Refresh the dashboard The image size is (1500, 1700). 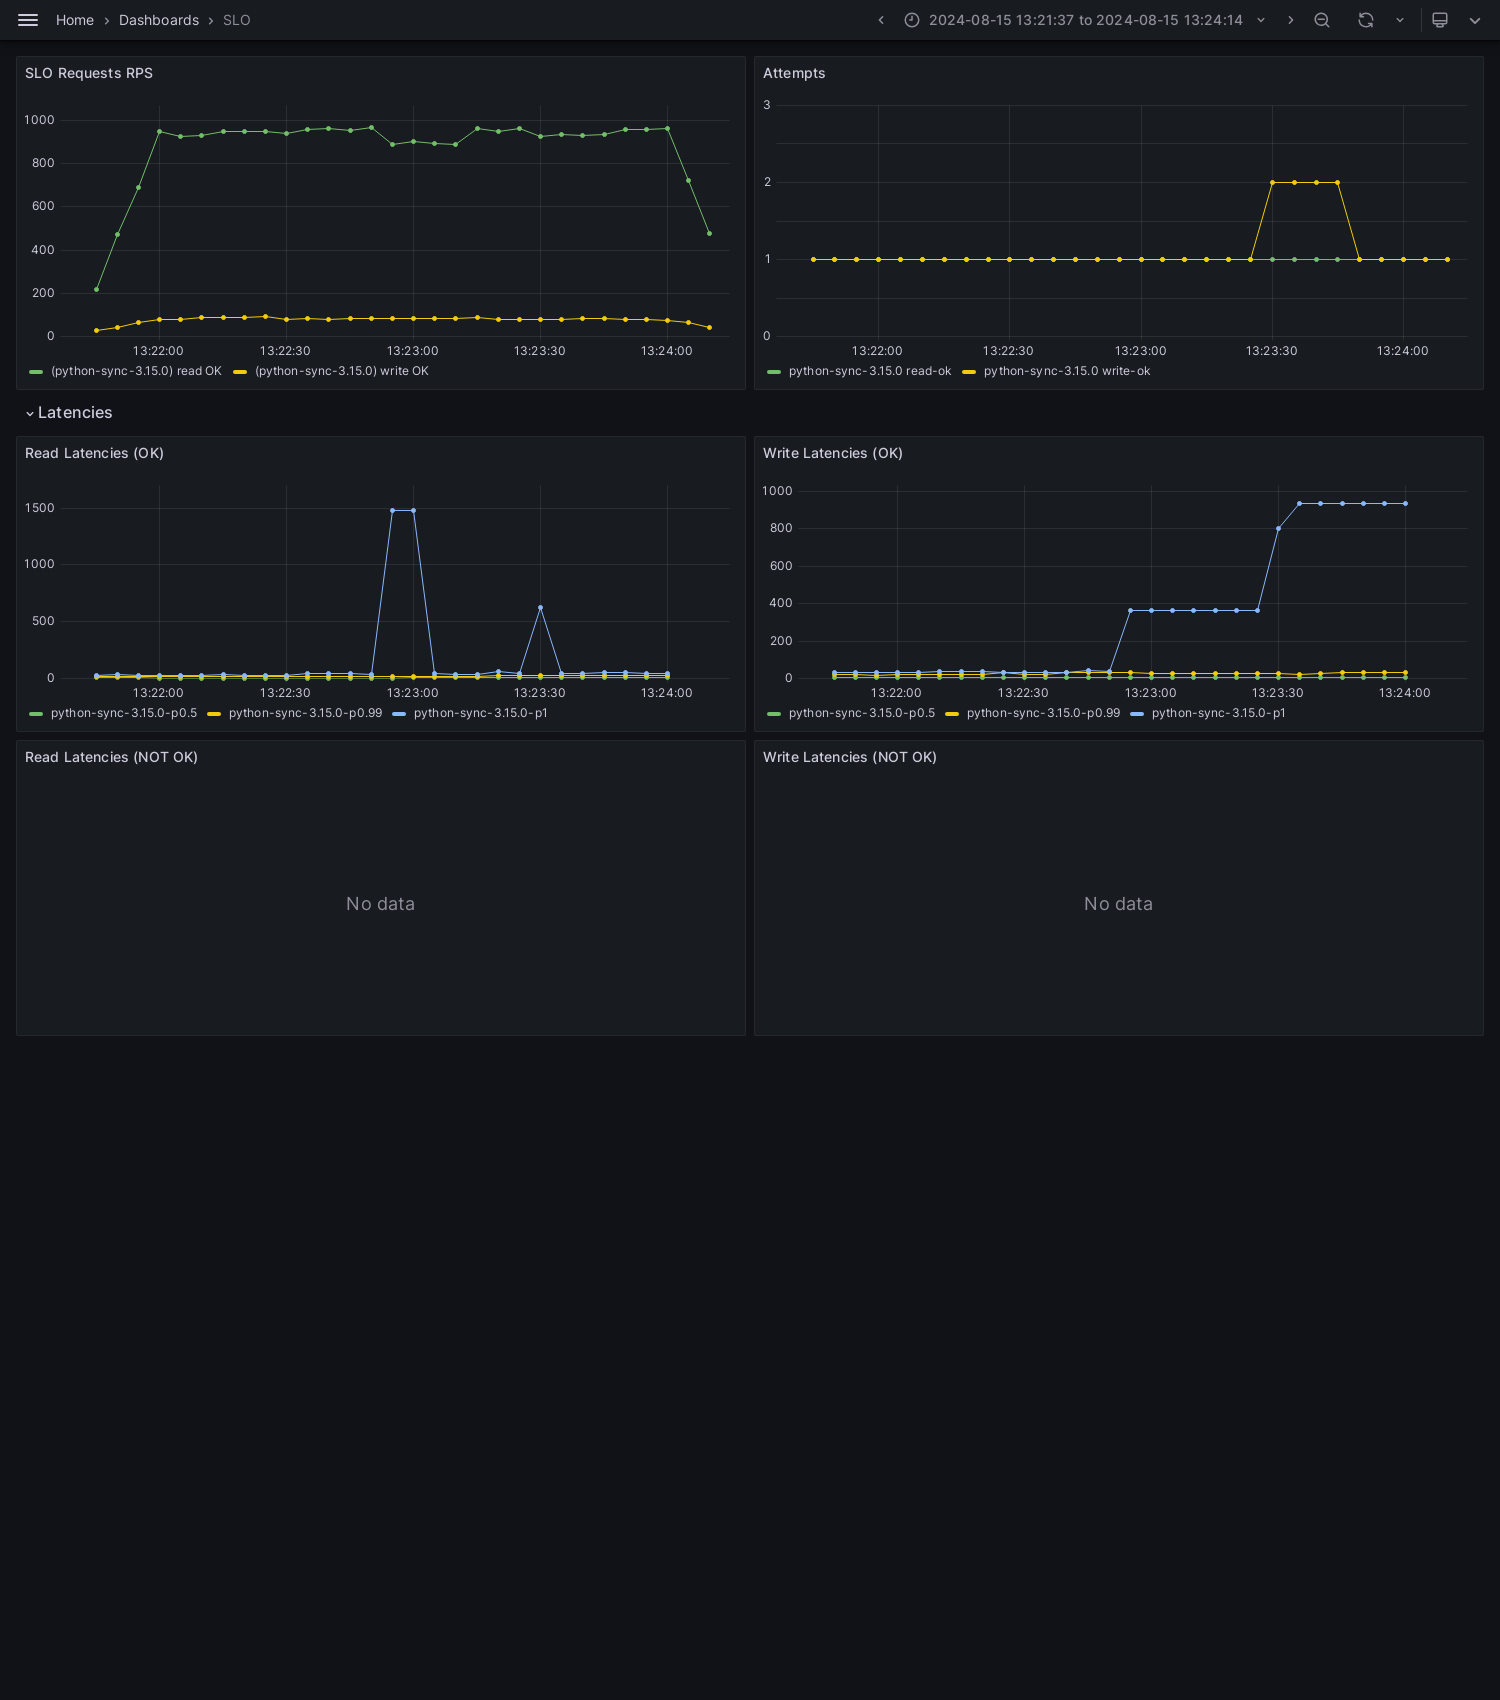pyautogui.click(x=1366, y=20)
